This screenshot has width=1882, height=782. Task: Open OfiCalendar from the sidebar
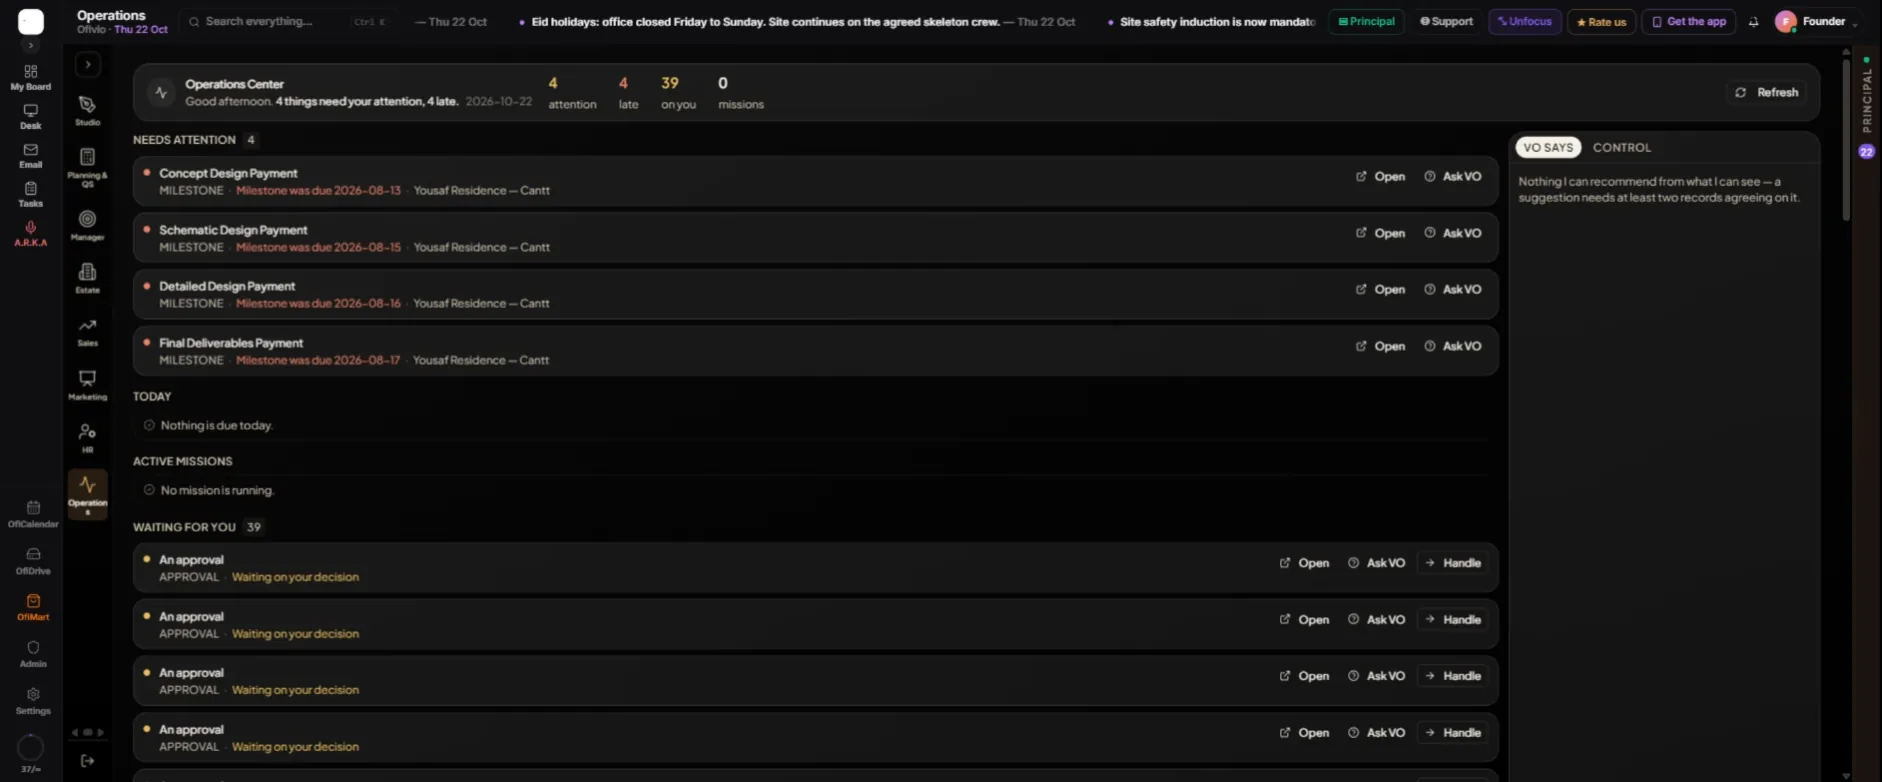tap(33, 514)
